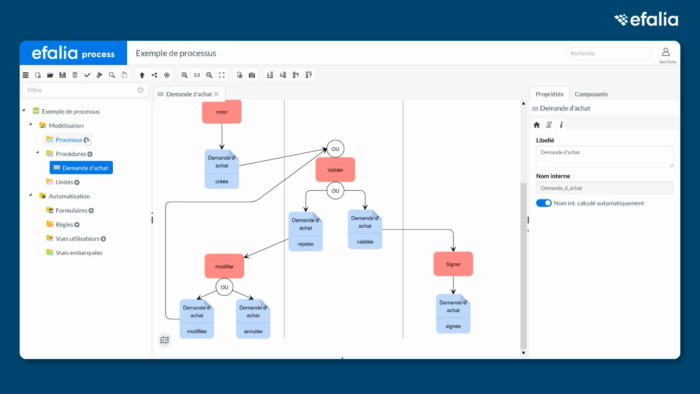Click the document export icon beside the camera
Image resolution: width=700 pixels, height=394 pixels.
tap(240, 75)
